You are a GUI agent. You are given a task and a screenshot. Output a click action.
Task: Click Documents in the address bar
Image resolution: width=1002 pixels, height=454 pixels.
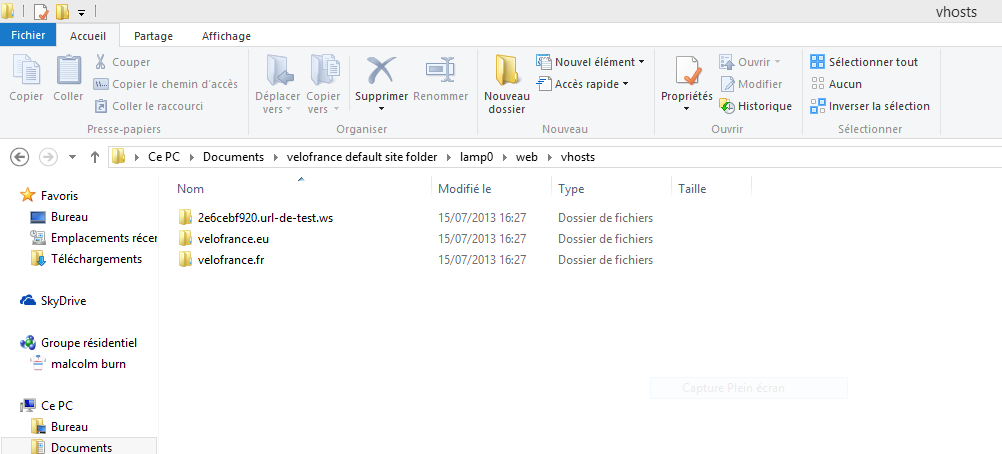coord(233,157)
